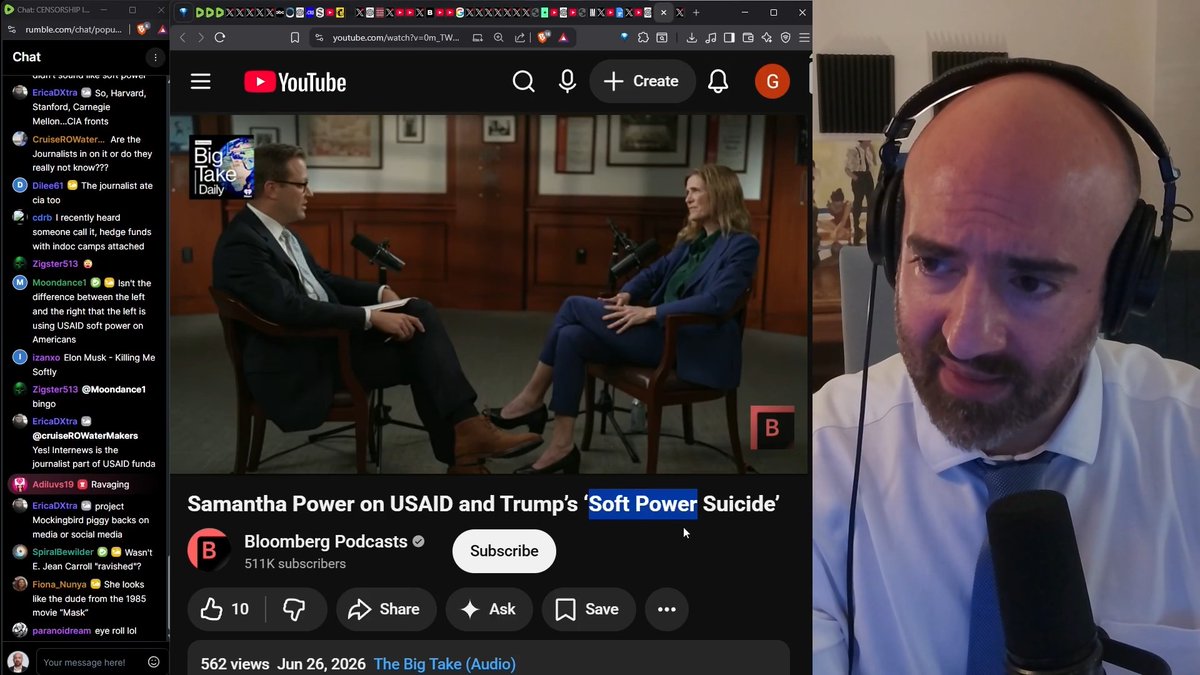
Task: Click the Ask button
Action: pos(488,609)
